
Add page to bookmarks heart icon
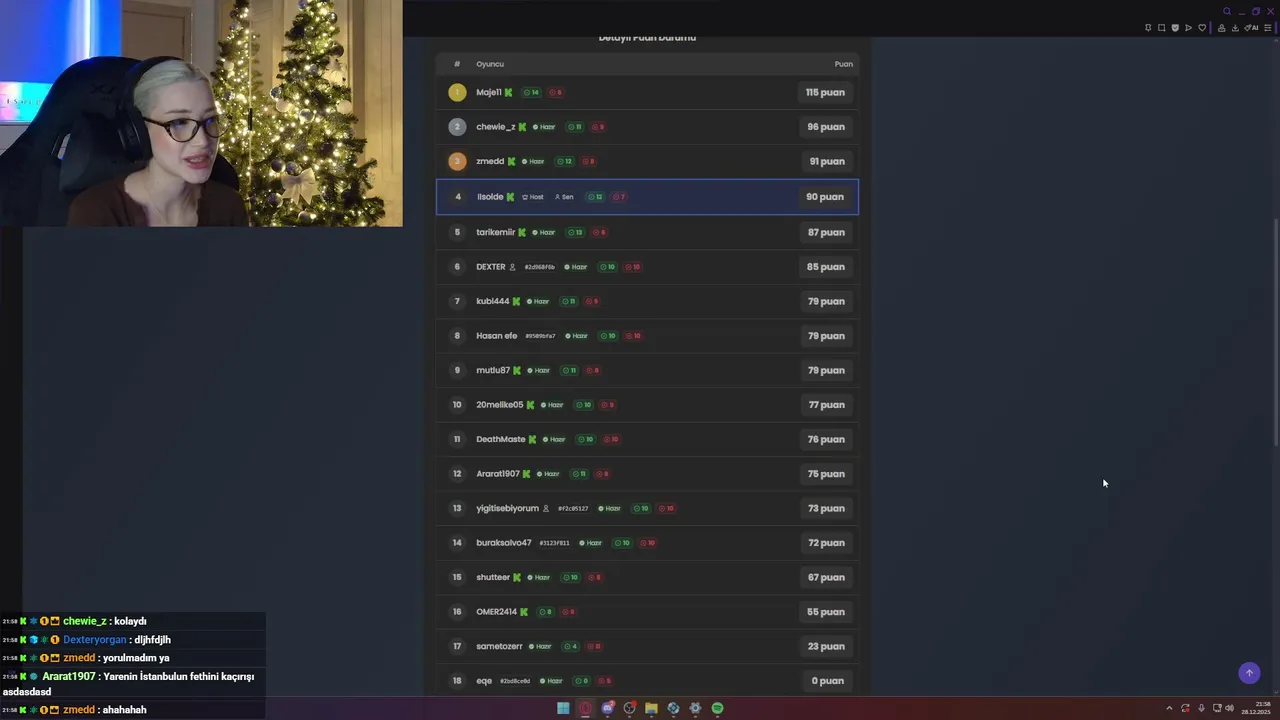click(1202, 28)
